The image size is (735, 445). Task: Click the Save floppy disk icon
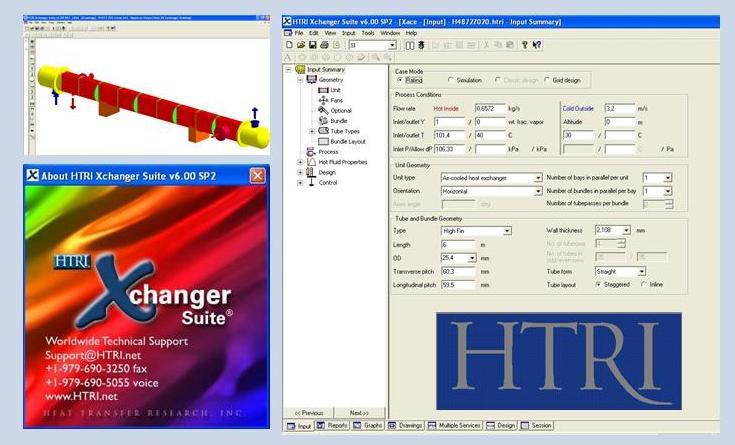coord(313,45)
